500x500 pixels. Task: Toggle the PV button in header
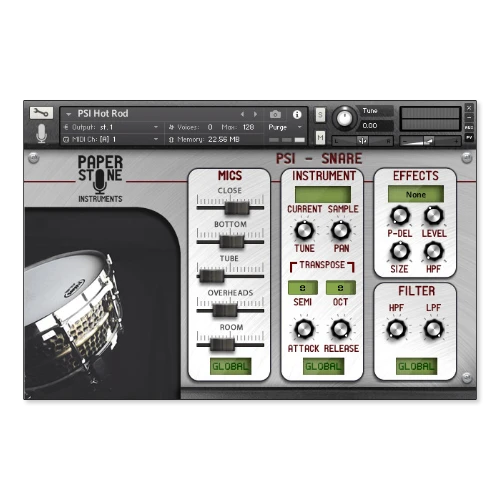coord(469,137)
